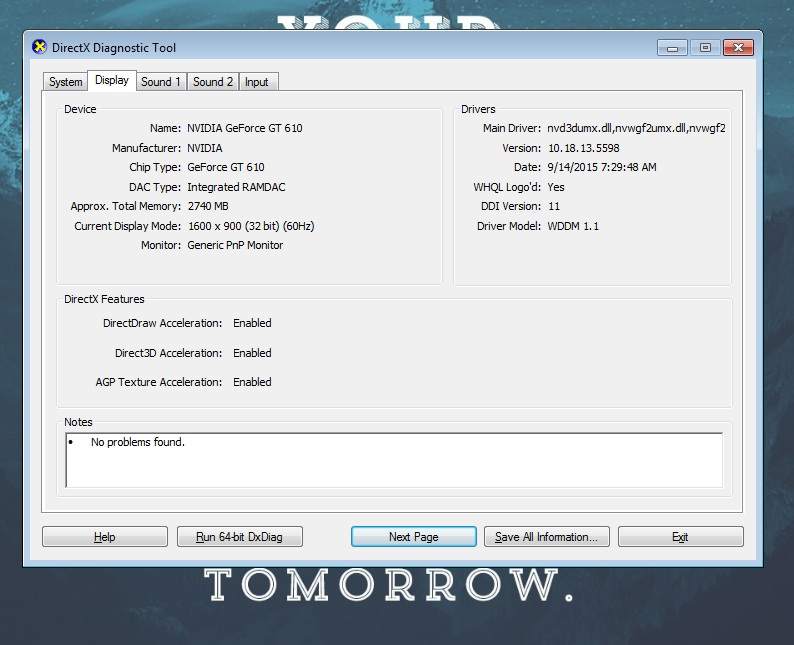Switch to the System tab
The height and width of the screenshot is (645, 794).
(x=66, y=82)
